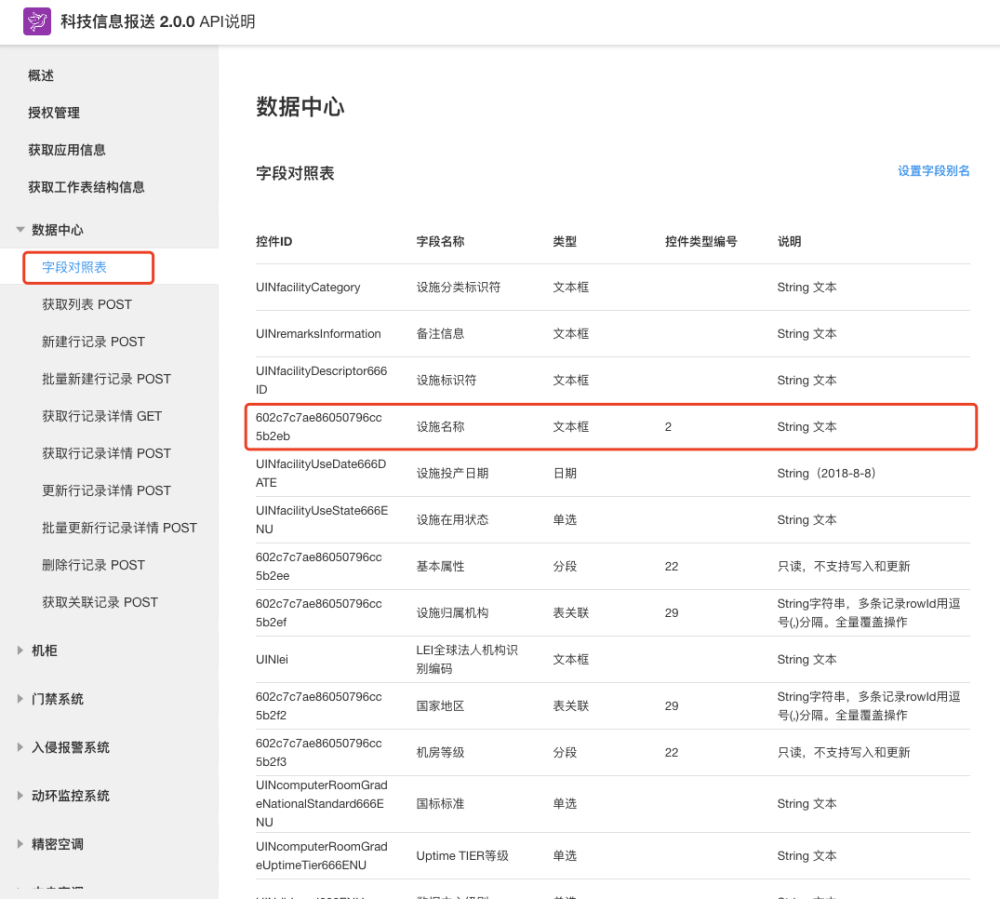Expand the 机柜 sidebar section
This screenshot has width=1000, height=899.
pyautogui.click(x=20, y=650)
